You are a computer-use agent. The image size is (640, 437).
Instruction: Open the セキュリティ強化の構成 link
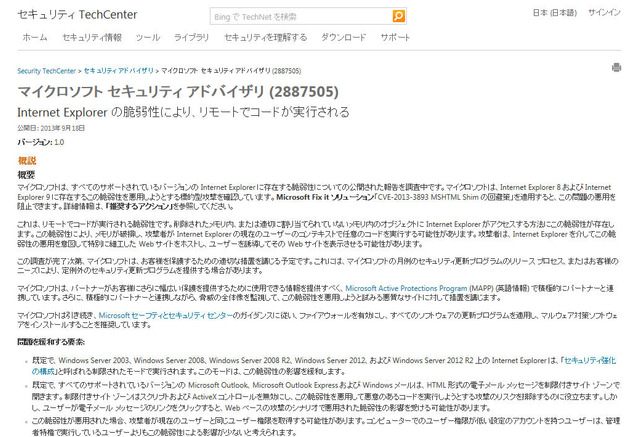point(324,366)
